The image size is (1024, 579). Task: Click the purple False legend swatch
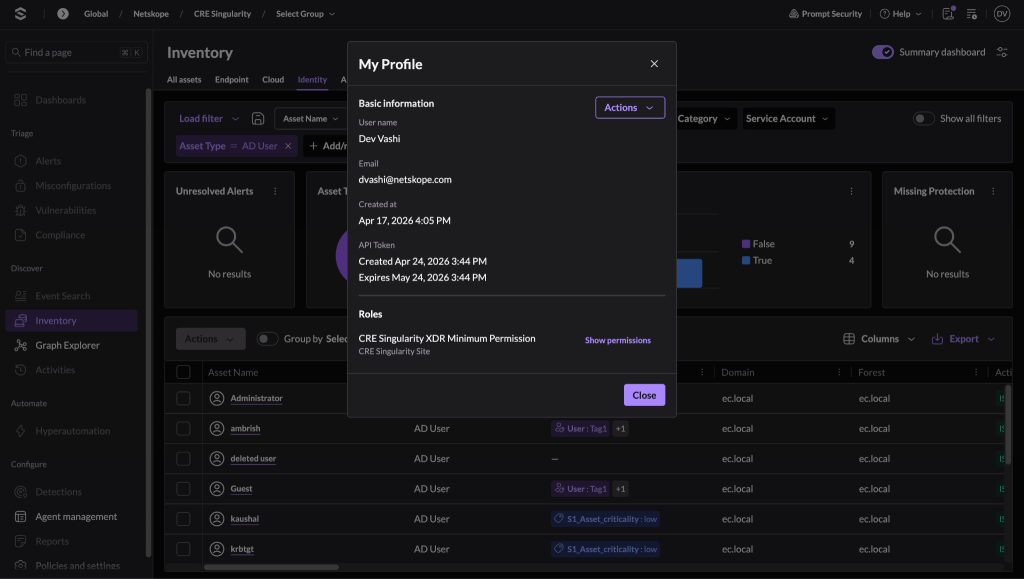point(746,244)
